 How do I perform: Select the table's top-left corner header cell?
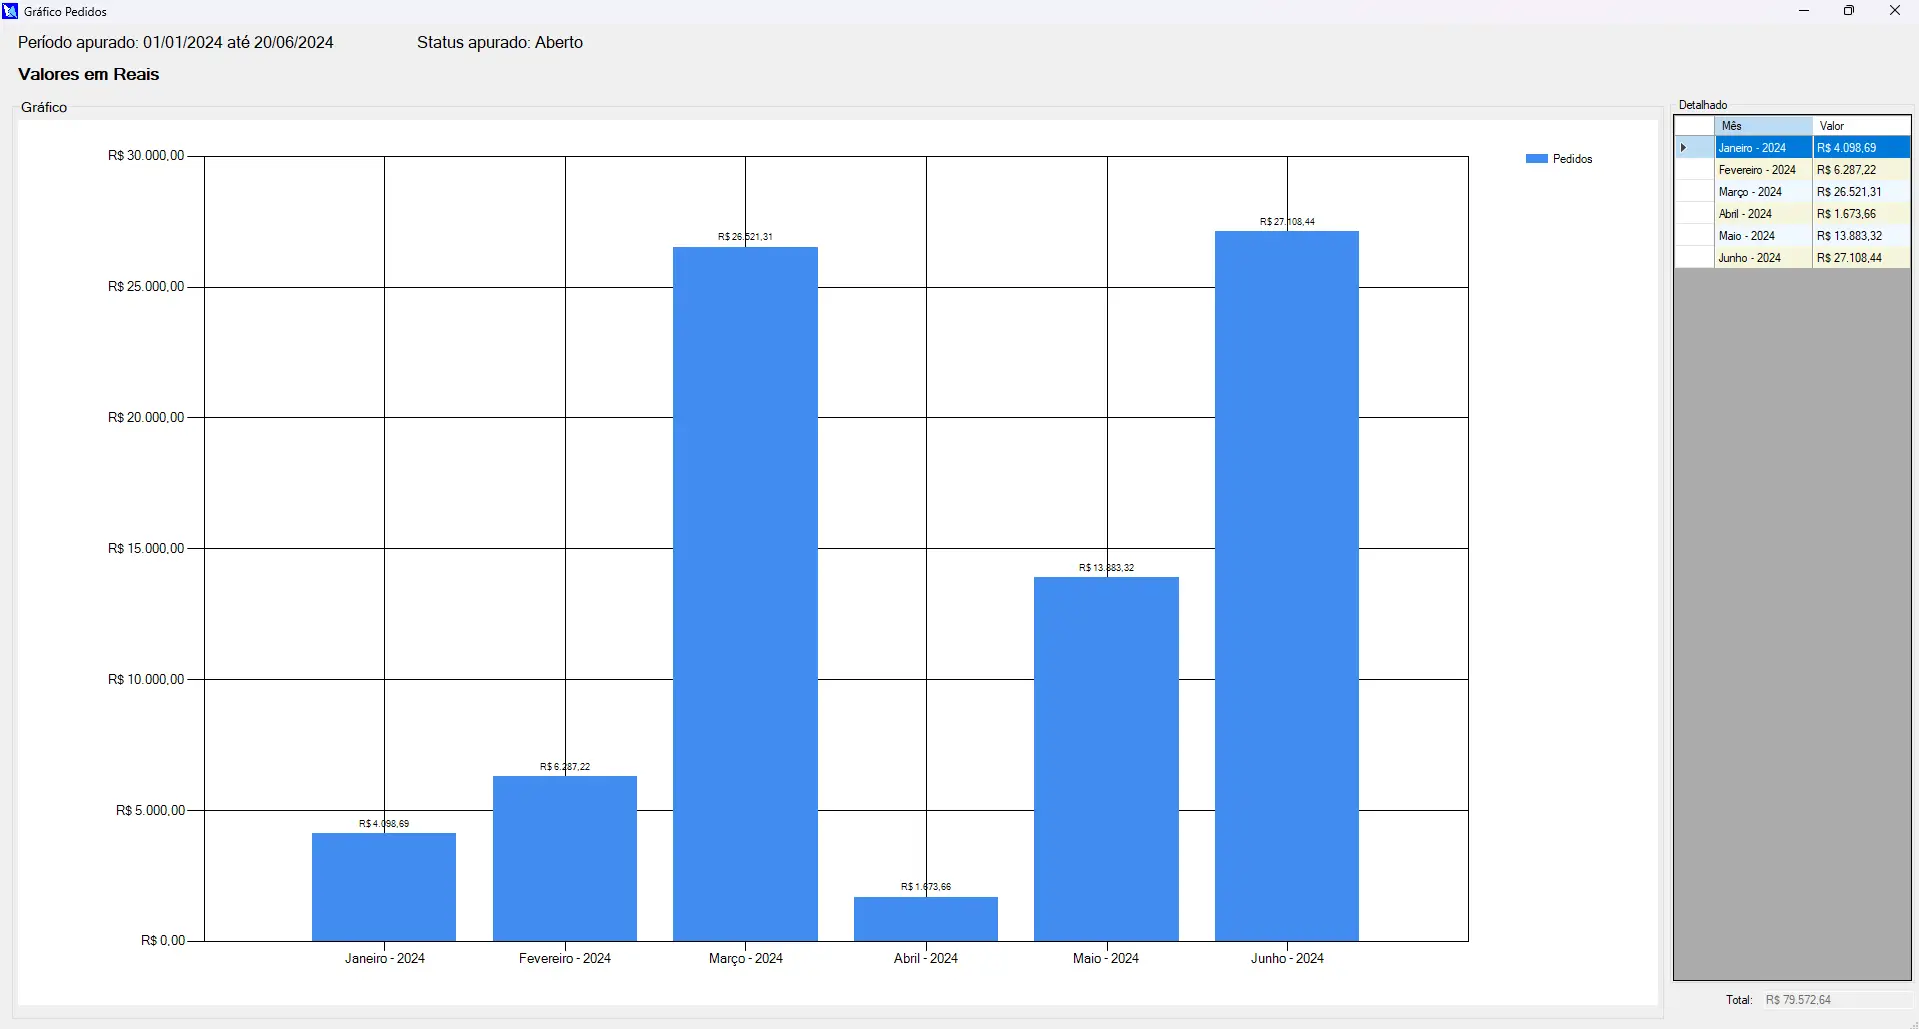tap(1694, 126)
